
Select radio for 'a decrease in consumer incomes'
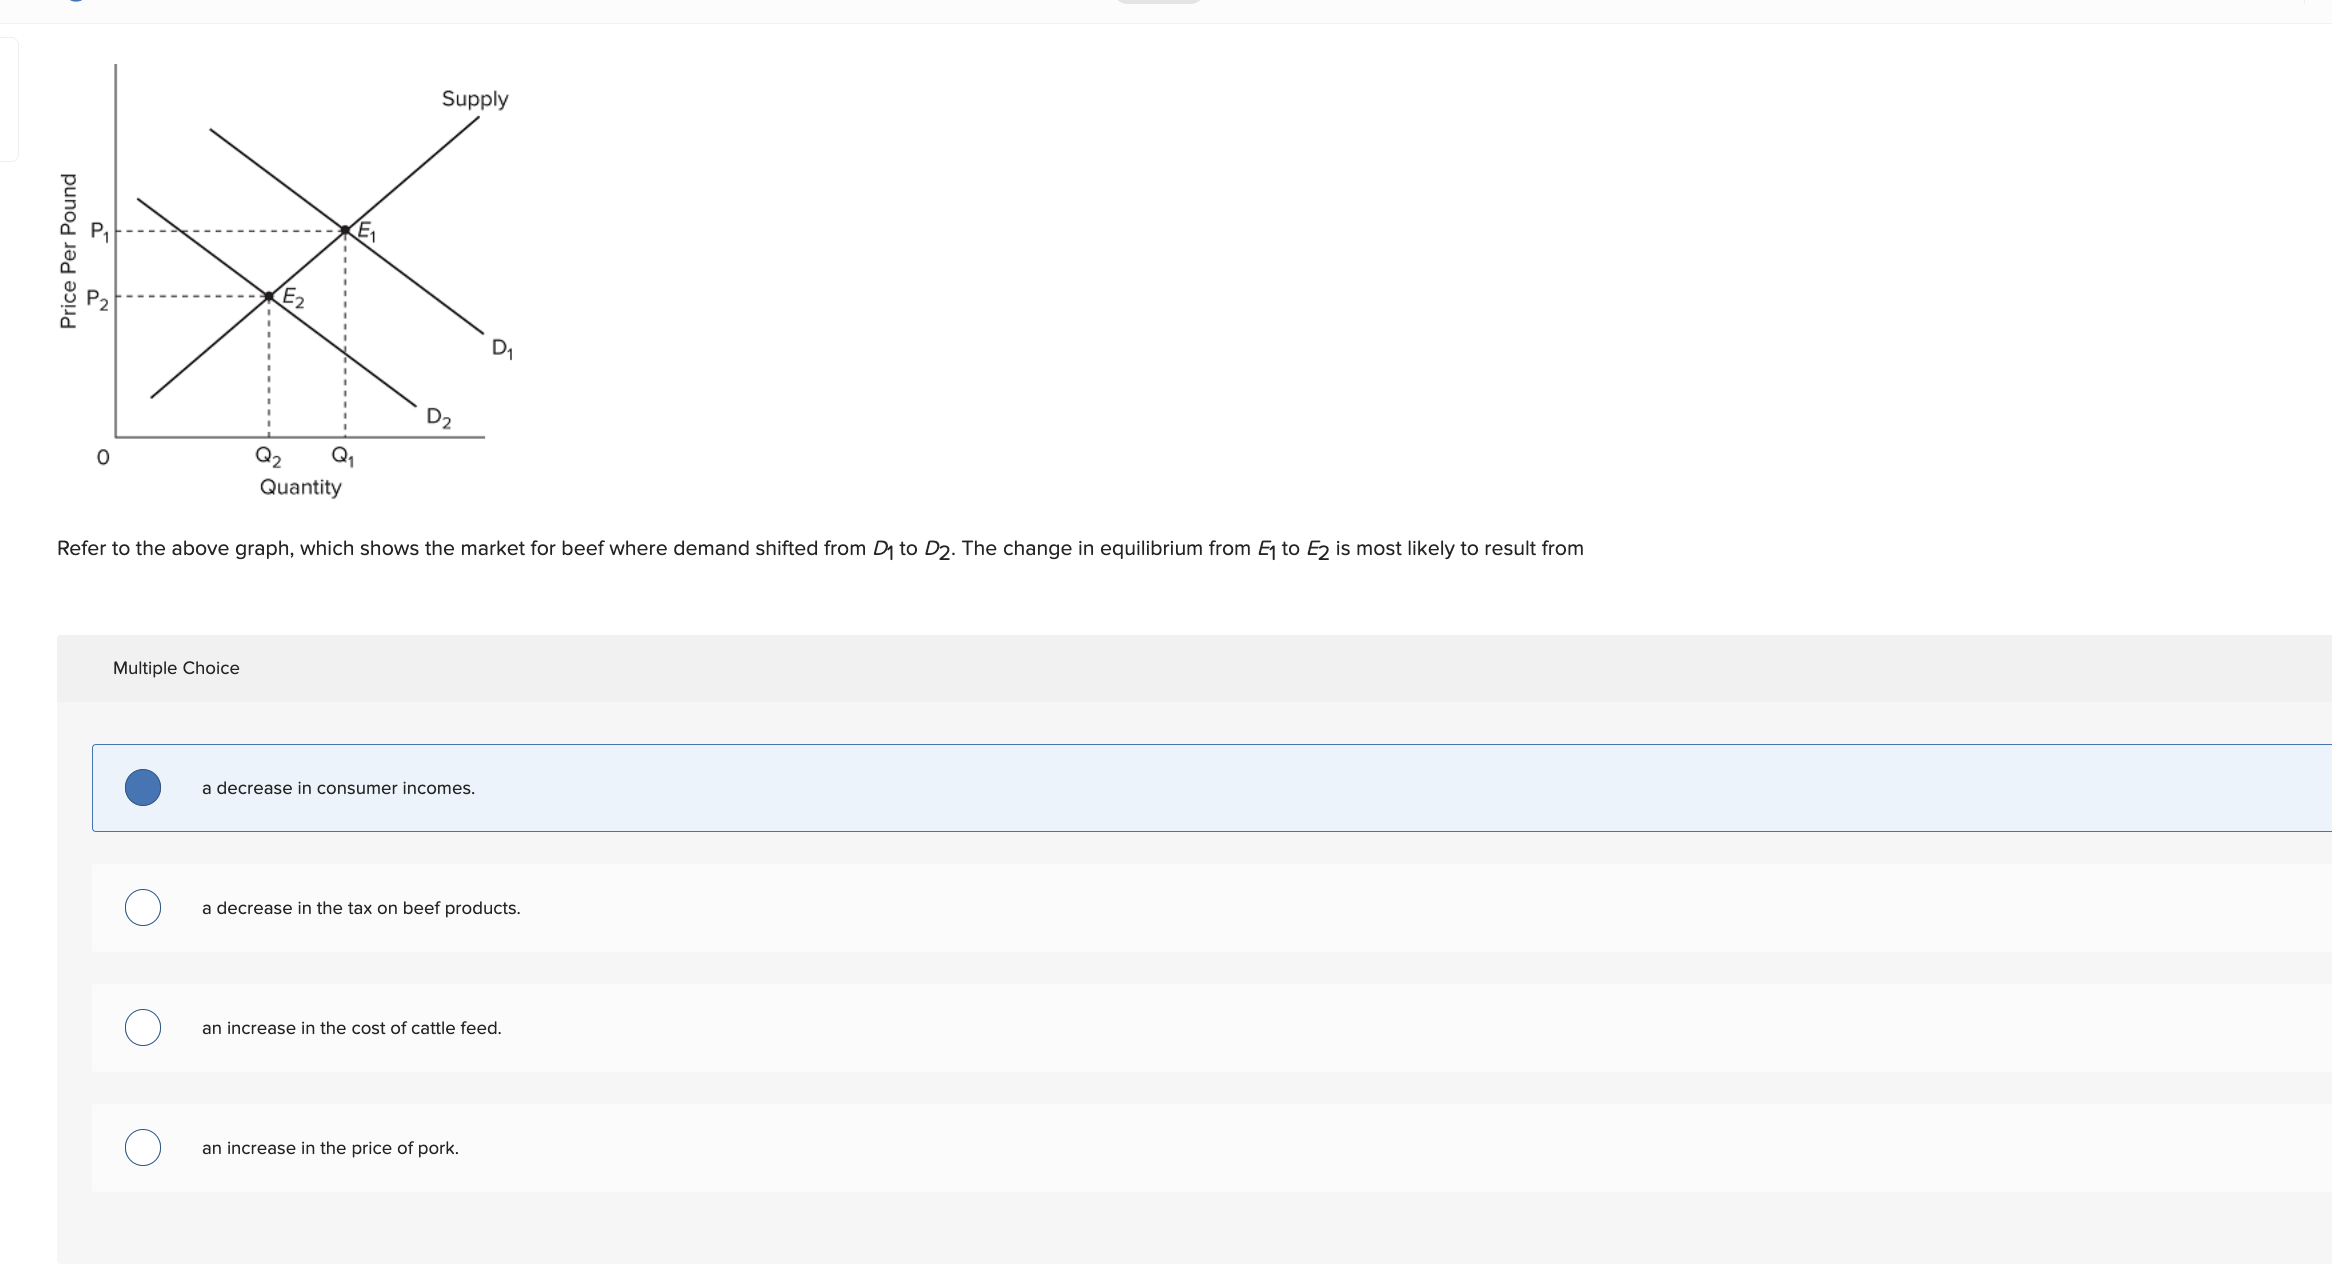(143, 788)
